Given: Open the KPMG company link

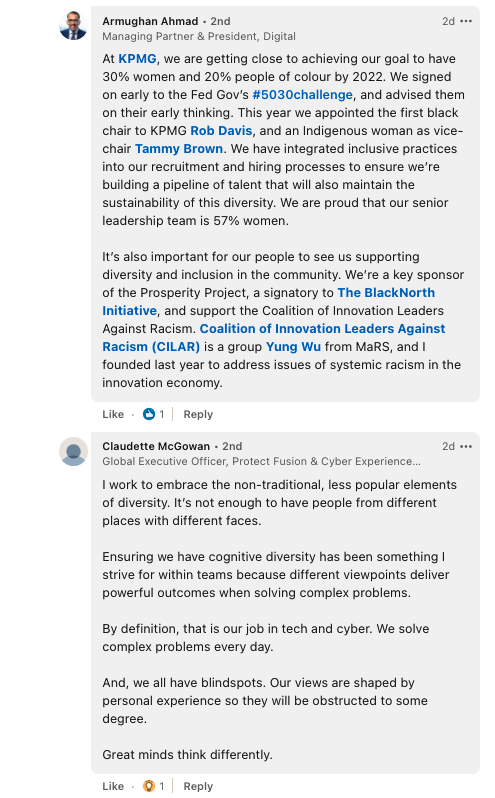Looking at the screenshot, I should 137,59.
